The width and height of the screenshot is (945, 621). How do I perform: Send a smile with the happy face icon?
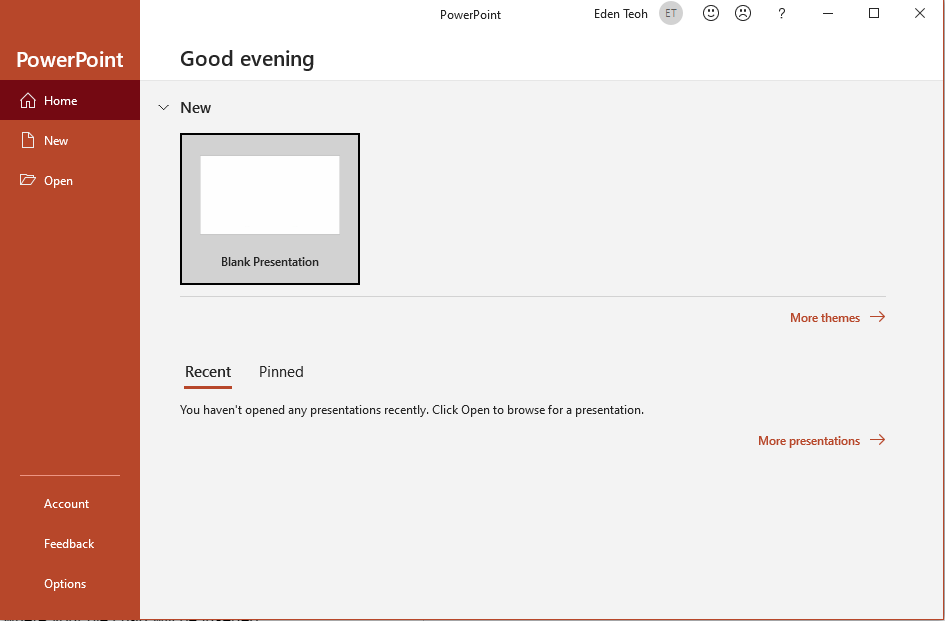coord(711,14)
